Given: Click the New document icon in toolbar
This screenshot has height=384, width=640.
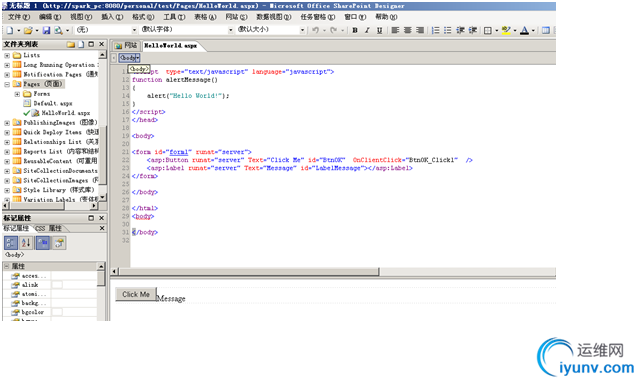Looking at the screenshot, I should tap(10, 30).
